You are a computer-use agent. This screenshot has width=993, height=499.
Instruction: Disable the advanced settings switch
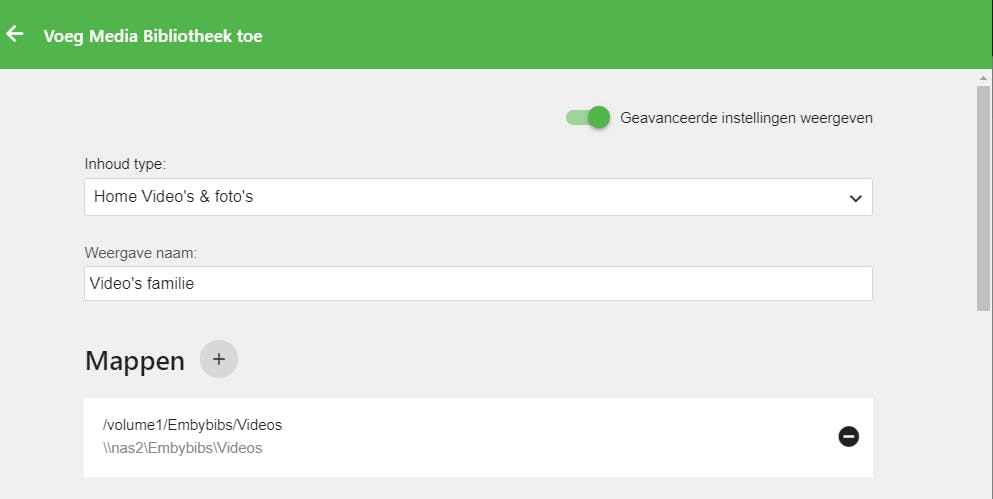(588, 118)
